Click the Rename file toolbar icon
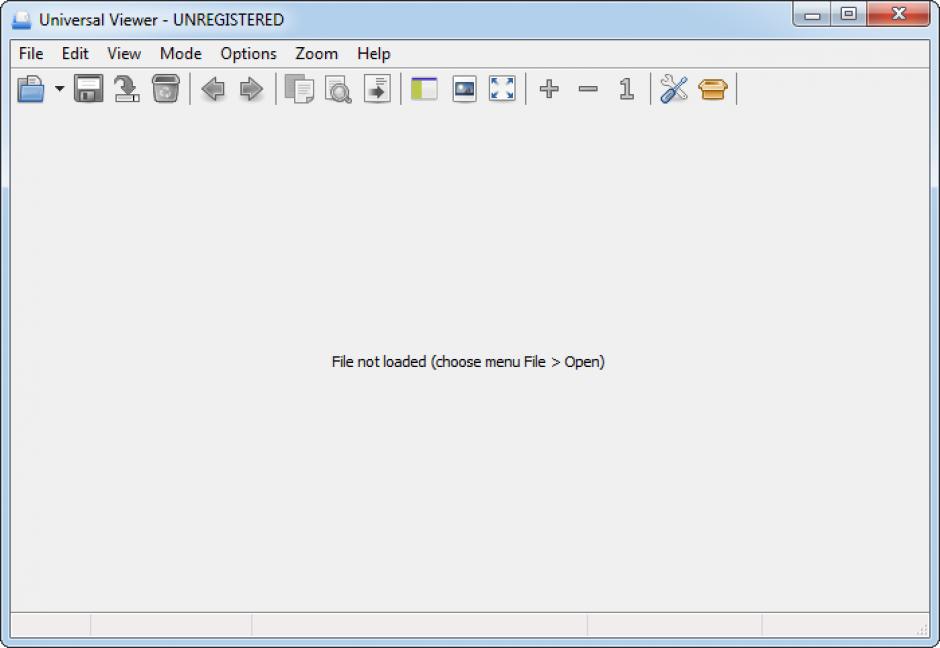This screenshot has width=940, height=648. click(x=126, y=89)
